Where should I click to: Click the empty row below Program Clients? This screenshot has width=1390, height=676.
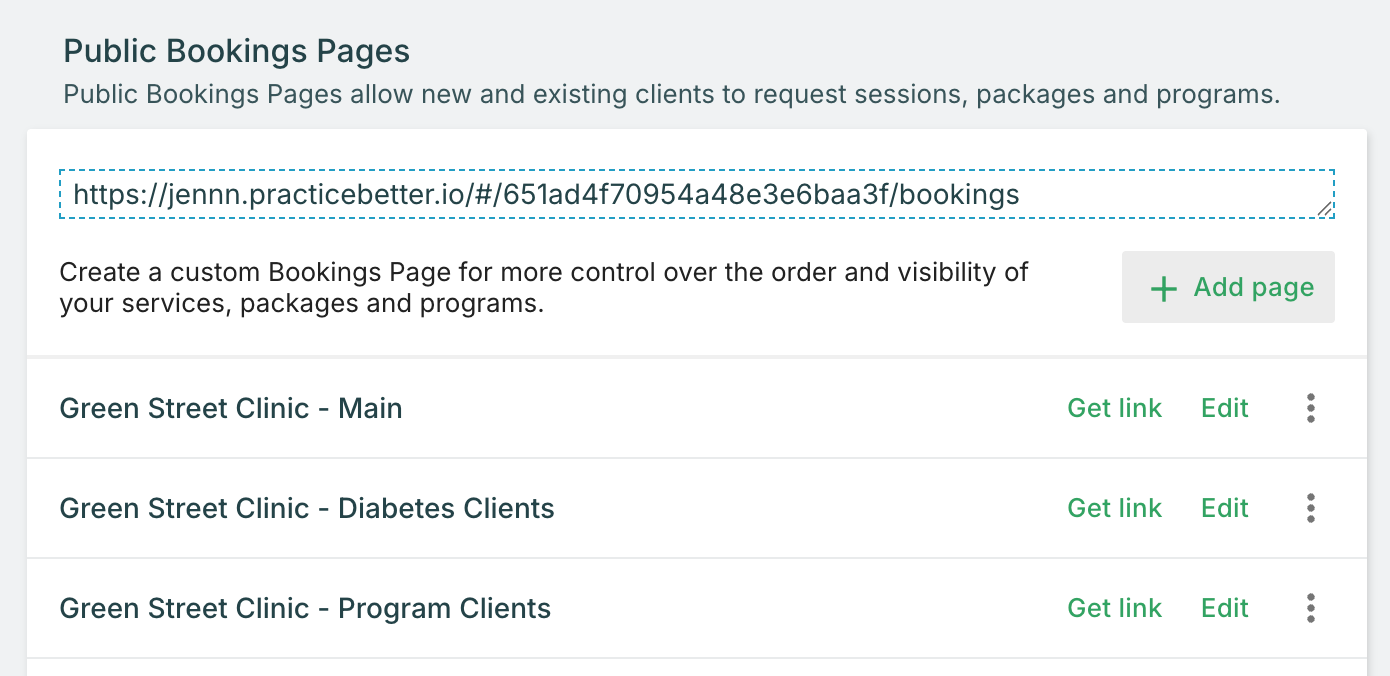click(x=696, y=667)
